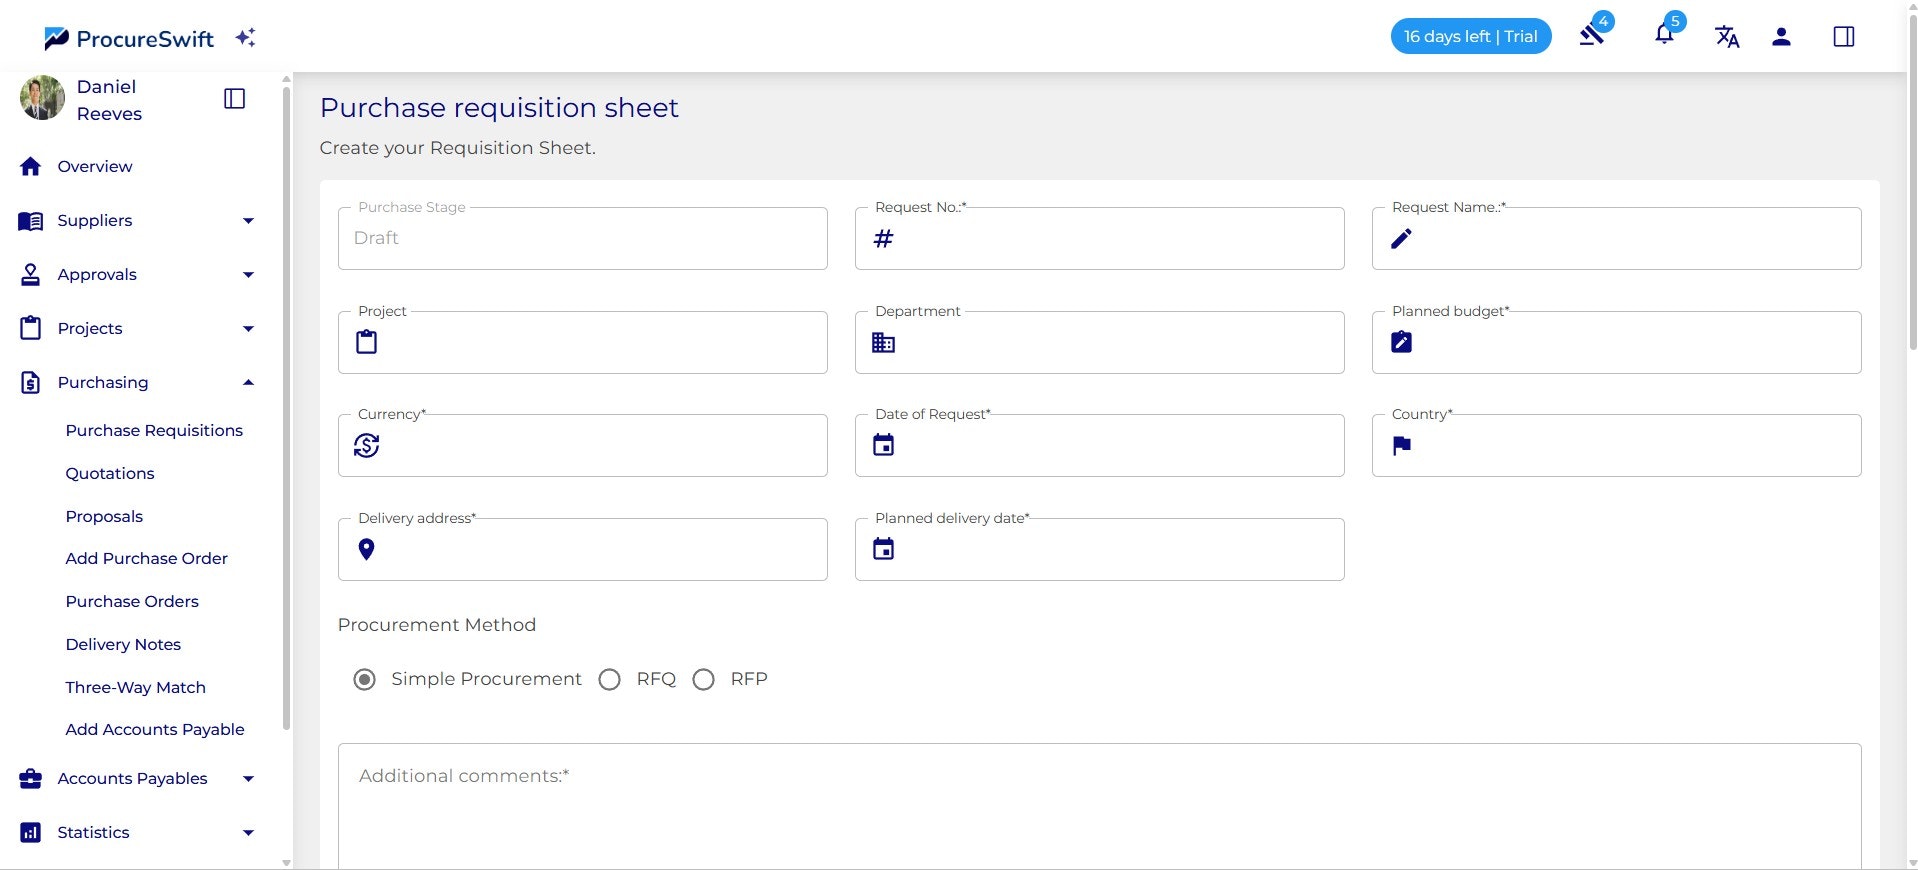Open Proposals submenu item
Image resolution: width=1918 pixels, height=870 pixels.
click(x=104, y=516)
